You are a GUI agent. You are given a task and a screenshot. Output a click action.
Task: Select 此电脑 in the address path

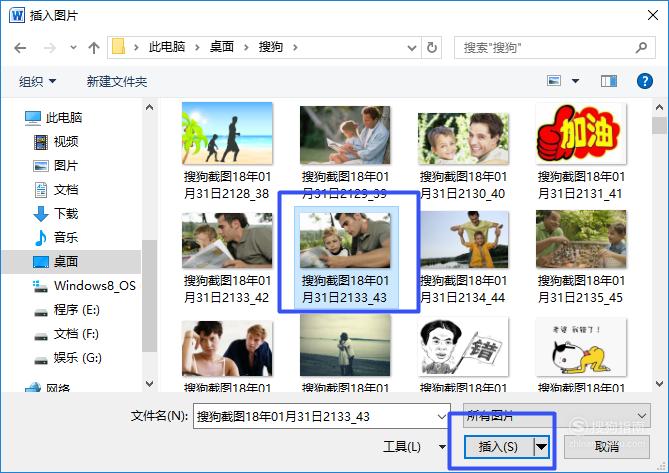tap(167, 46)
